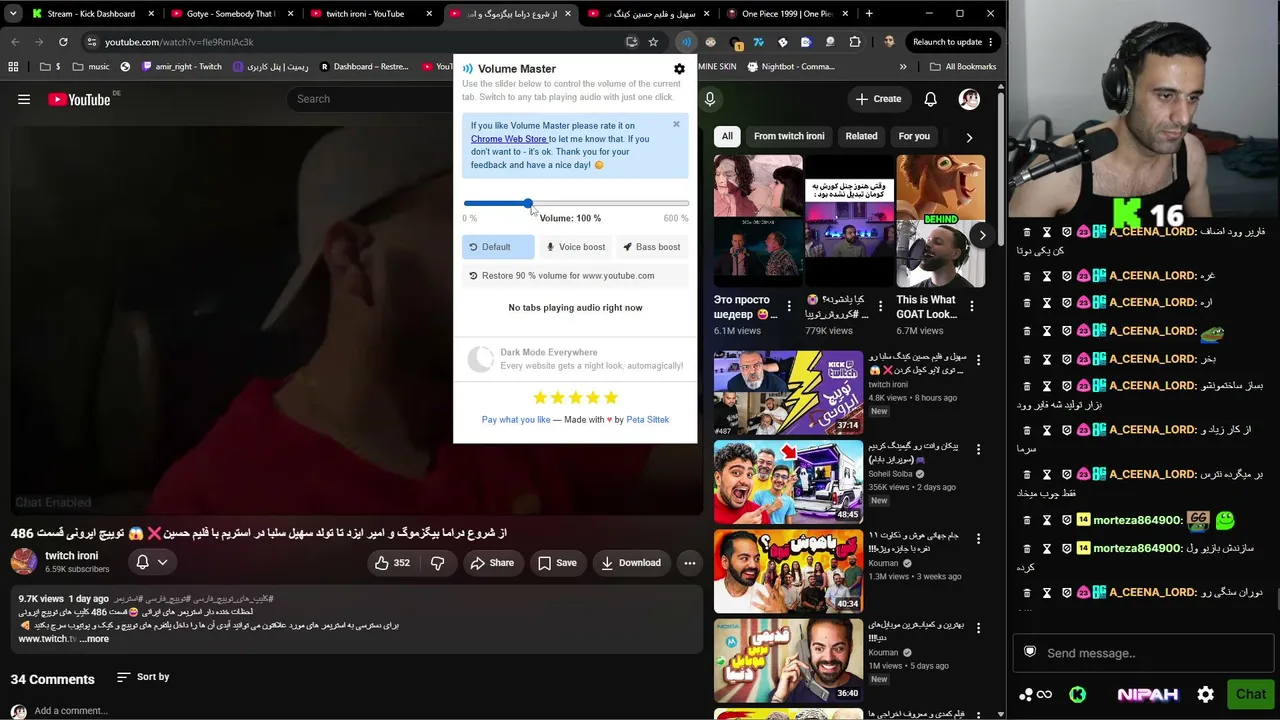The width and height of the screenshot is (1280, 720).
Task: Open the Peta Sittek author link
Action: pyautogui.click(x=648, y=420)
